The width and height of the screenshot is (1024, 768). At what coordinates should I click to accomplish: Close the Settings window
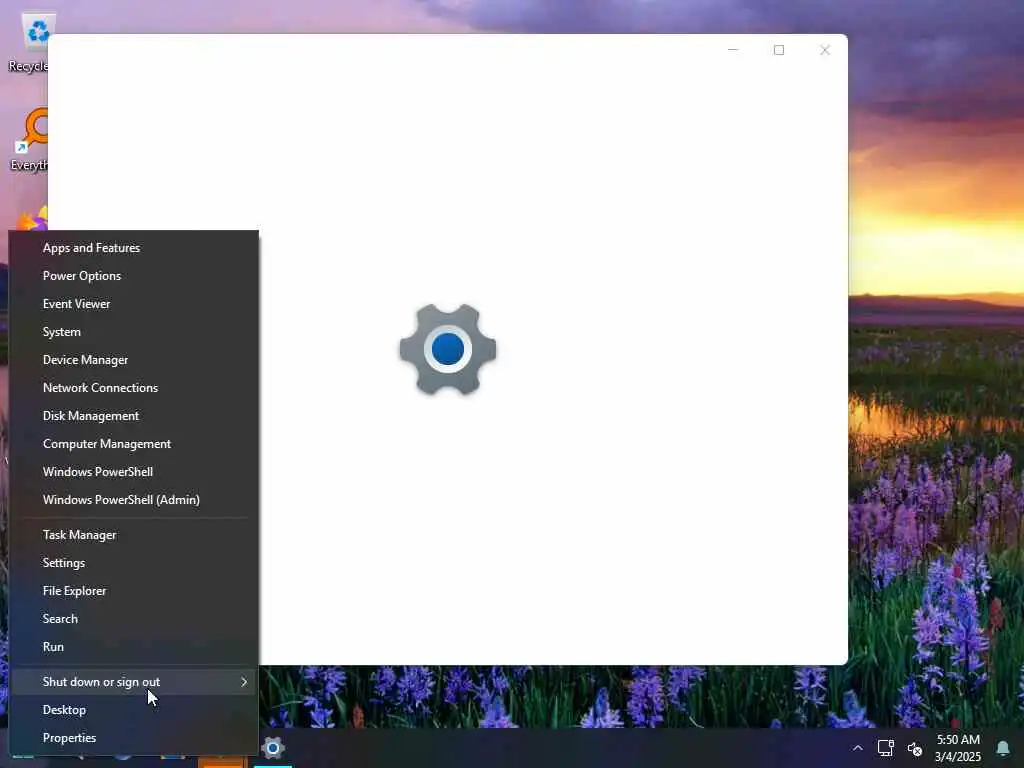click(825, 50)
